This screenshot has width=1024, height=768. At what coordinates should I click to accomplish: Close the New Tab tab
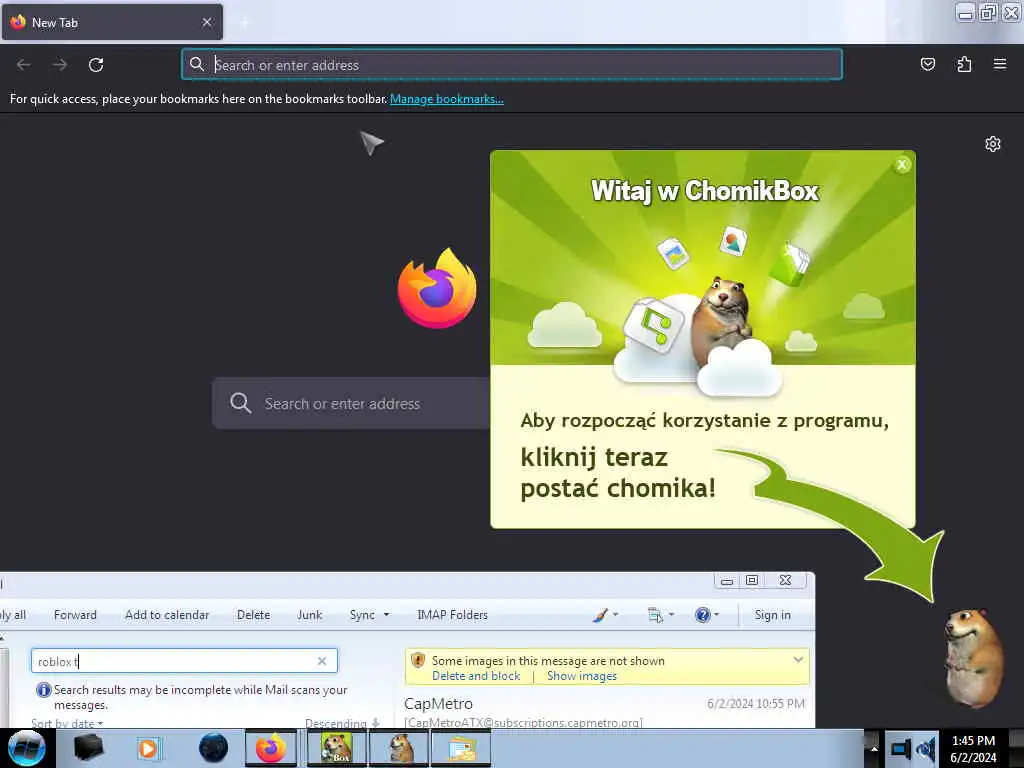pos(207,22)
